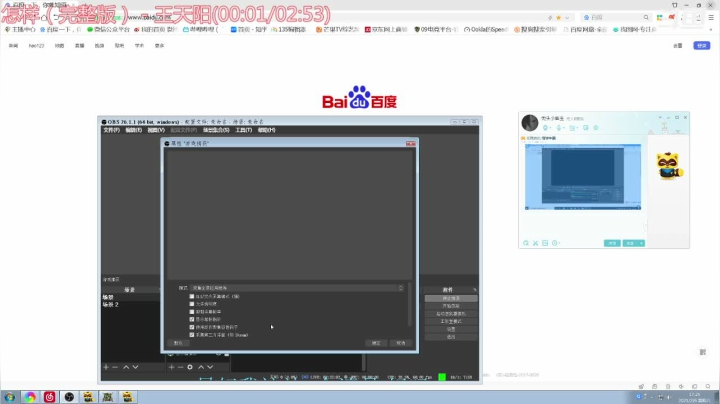Open the 工具(T) menu in OBS
Viewport: 720px width, 404px height.
point(243,130)
